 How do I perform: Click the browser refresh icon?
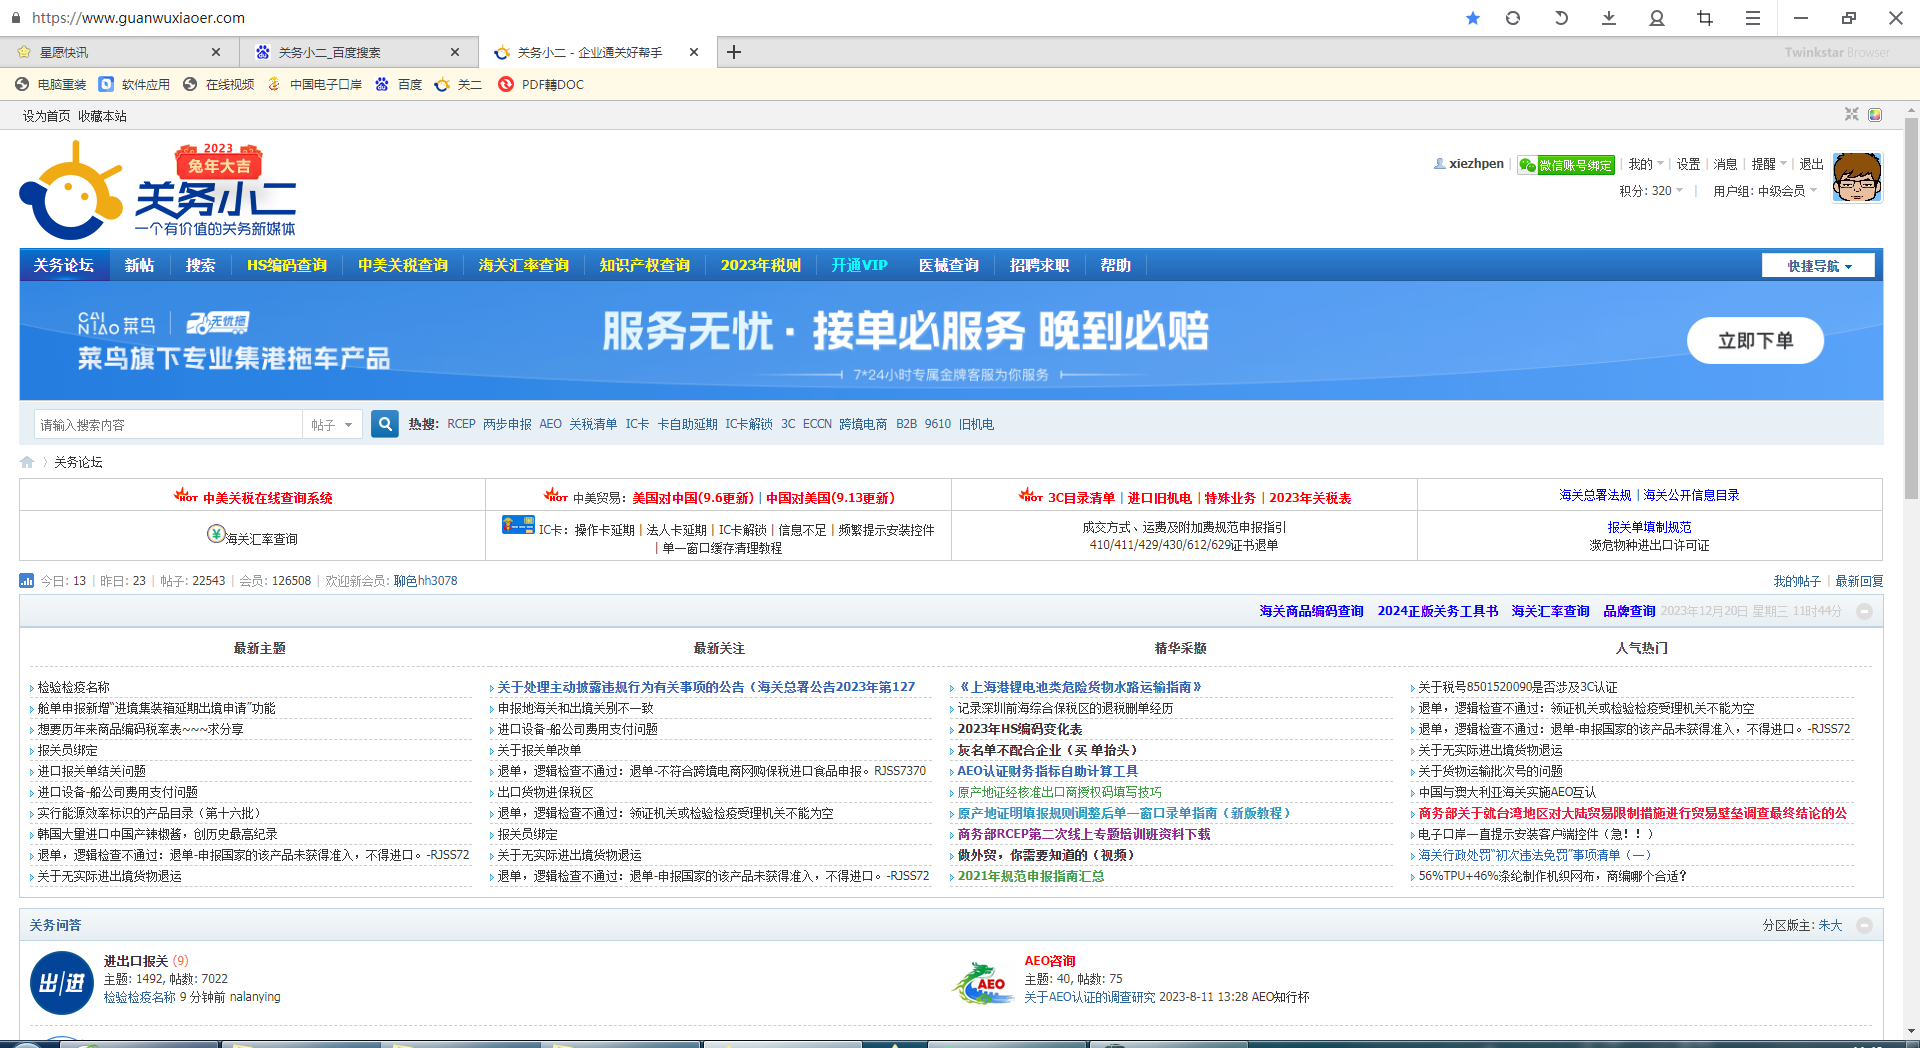pyautogui.click(x=1513, y=18)
